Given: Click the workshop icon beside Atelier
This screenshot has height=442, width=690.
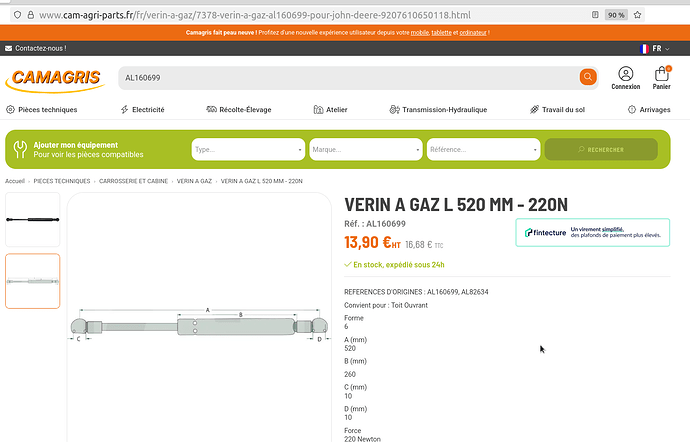Looking at the screenshot, I should (x=318, y=110).
